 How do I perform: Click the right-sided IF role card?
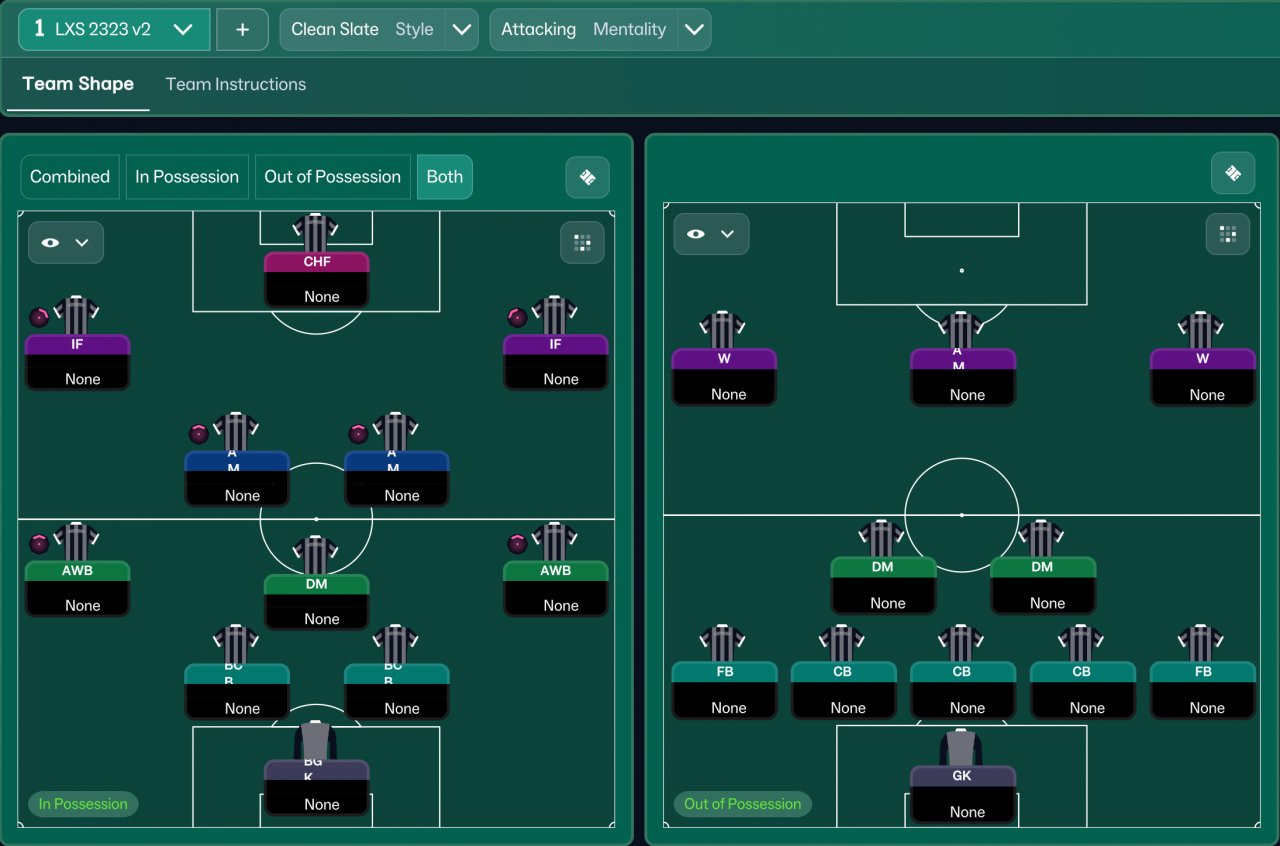pyautogui.click(x=555, y=362)
